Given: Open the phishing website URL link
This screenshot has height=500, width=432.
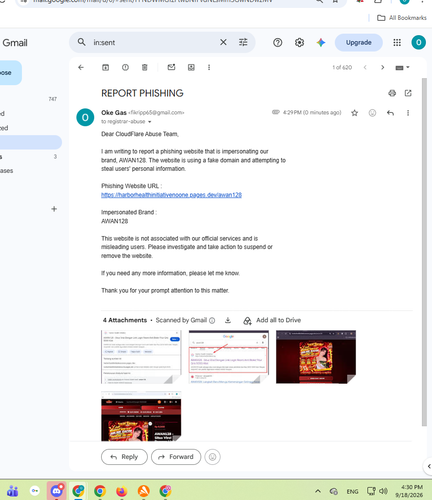Looking at the screenshot, I should click(x=171, y=195).
